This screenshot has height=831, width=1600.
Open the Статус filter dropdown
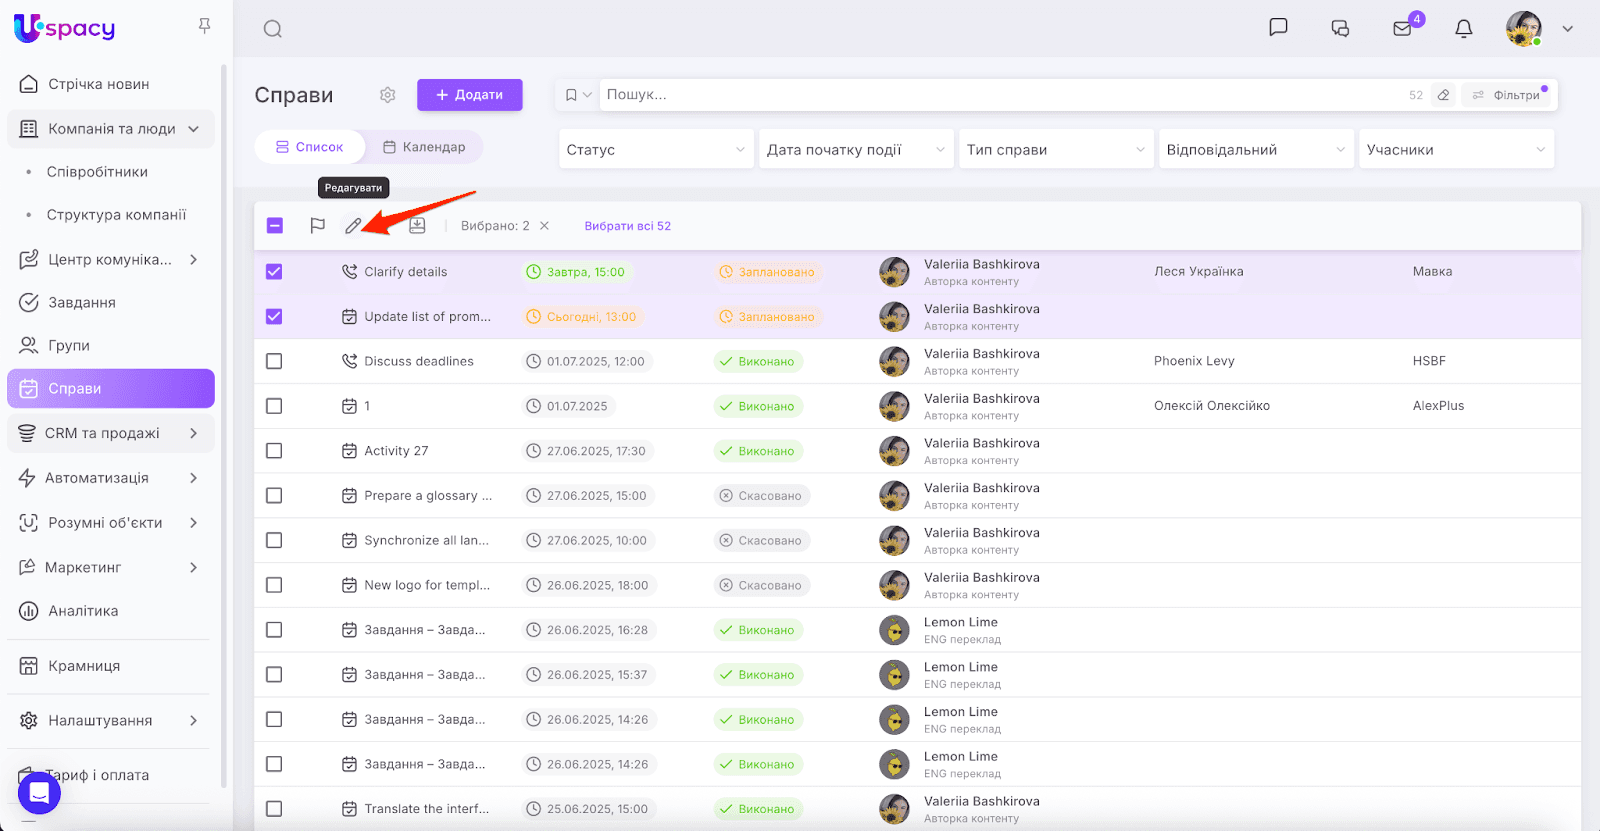click(655, 150)
